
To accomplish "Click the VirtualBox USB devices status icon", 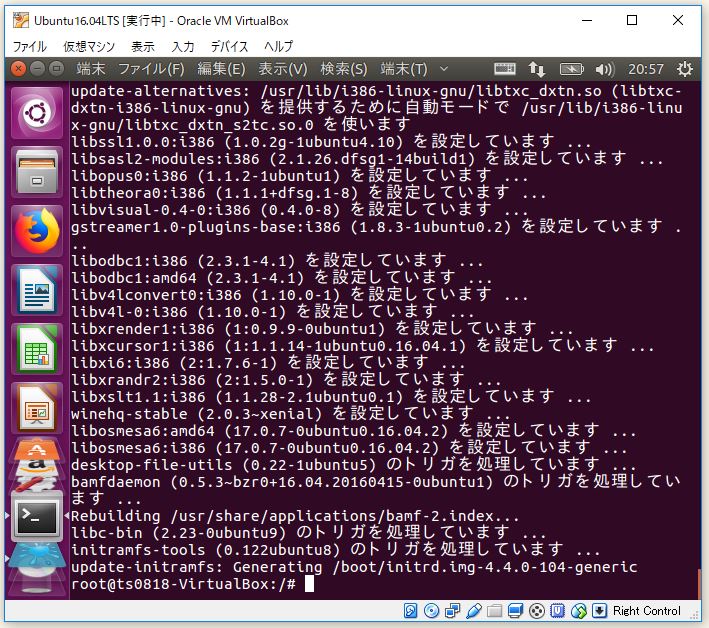I will (x=473, y=611).
